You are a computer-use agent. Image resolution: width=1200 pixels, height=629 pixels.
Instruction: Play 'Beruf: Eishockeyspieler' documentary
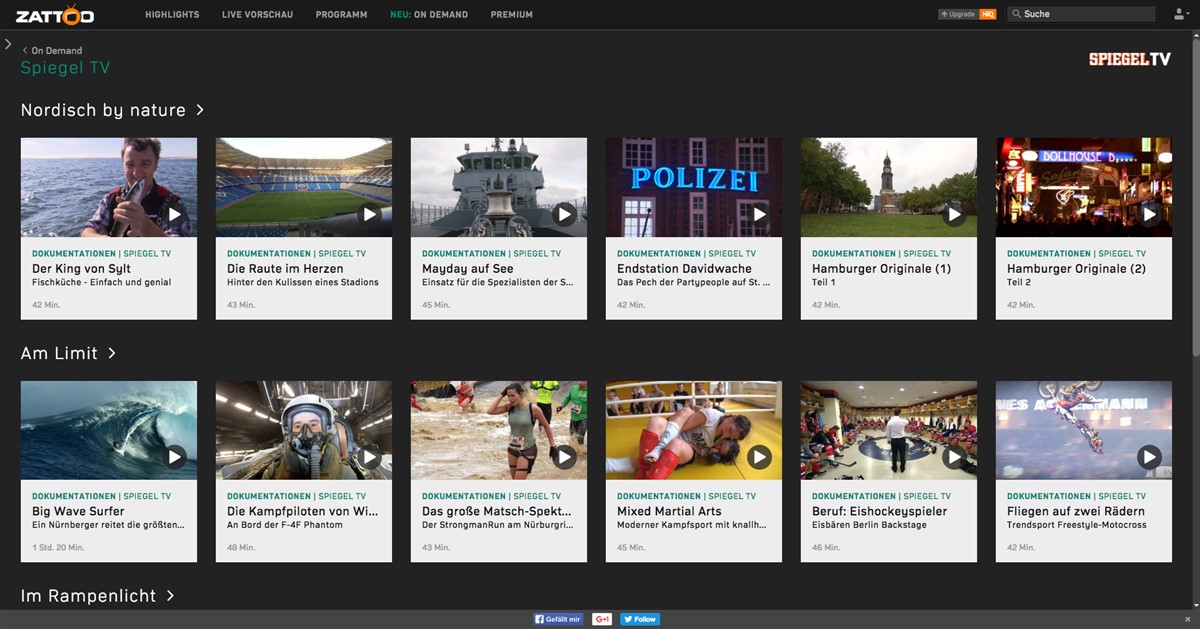coord(955,457)
